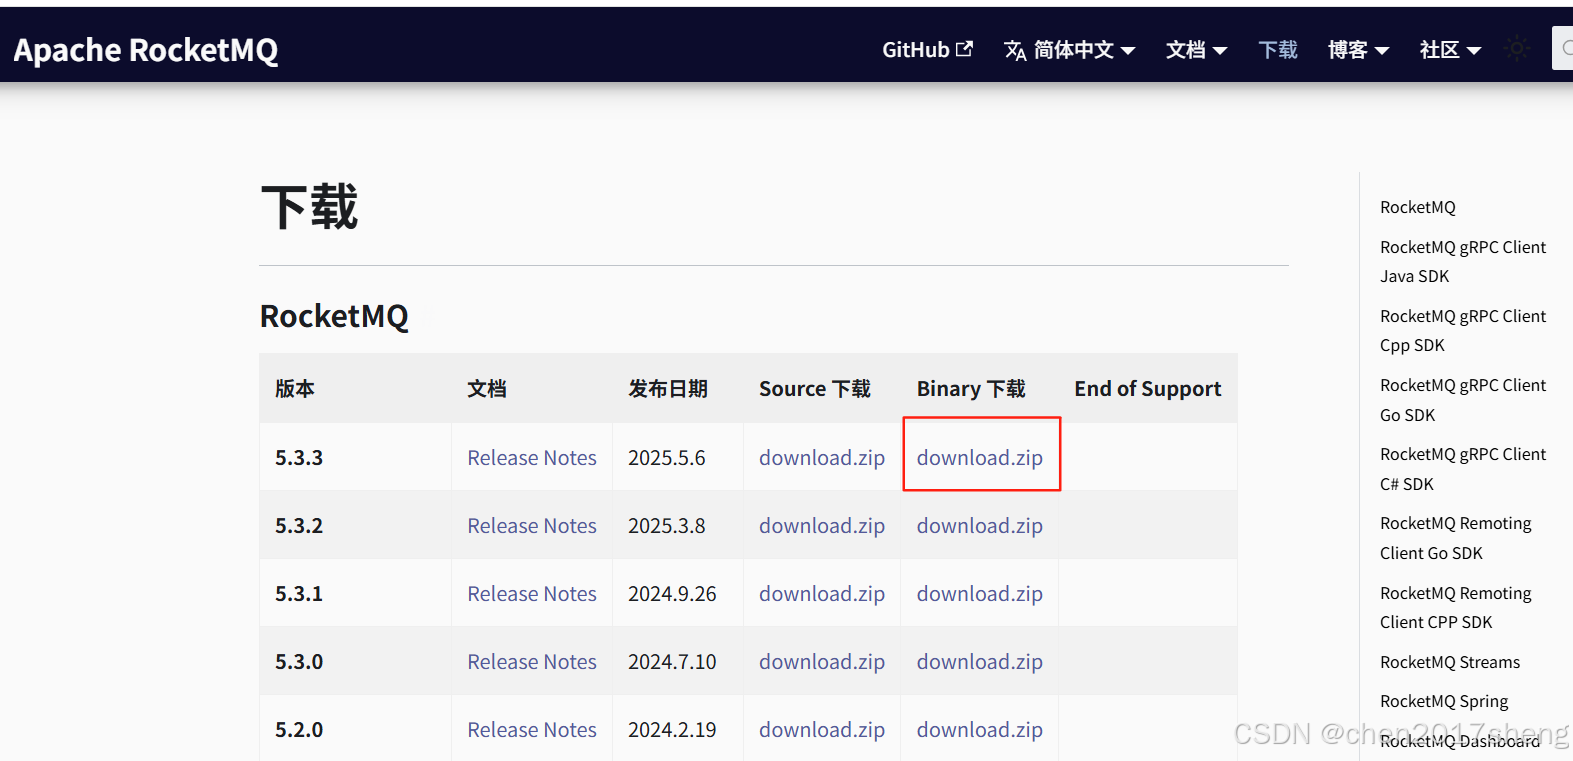Click the RocketMQ section heading
The image size is (1573, 761).
click(x=334, y=316)
